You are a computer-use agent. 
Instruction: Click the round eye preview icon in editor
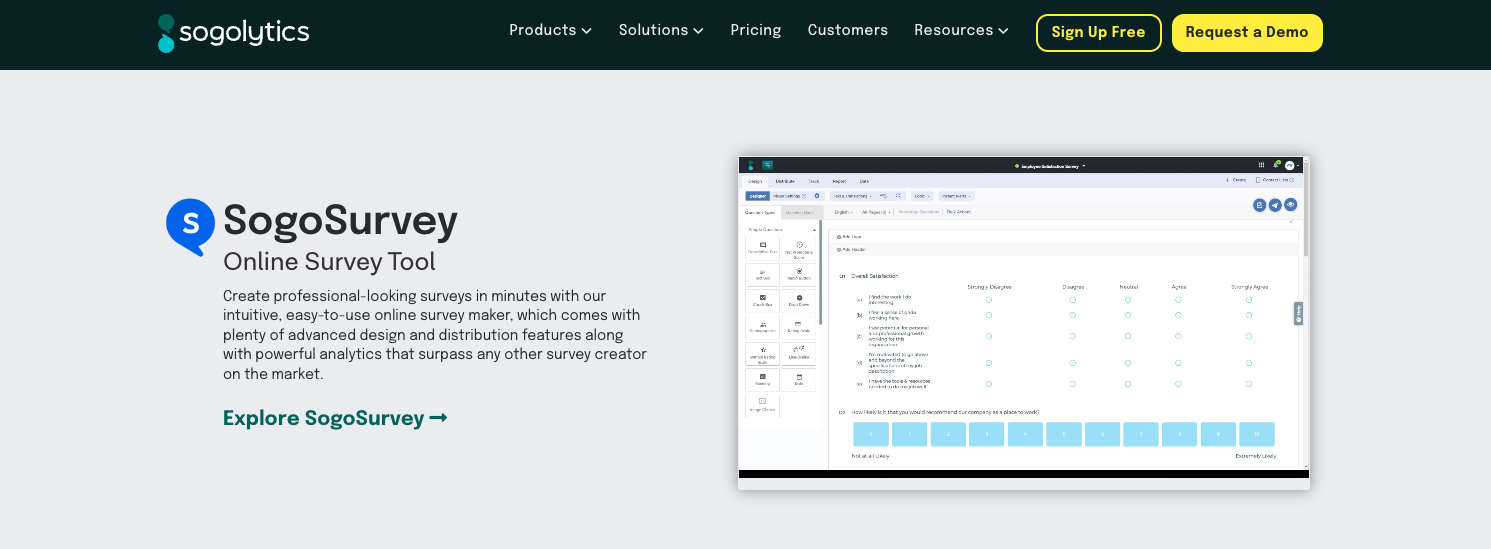(1290, 204)
